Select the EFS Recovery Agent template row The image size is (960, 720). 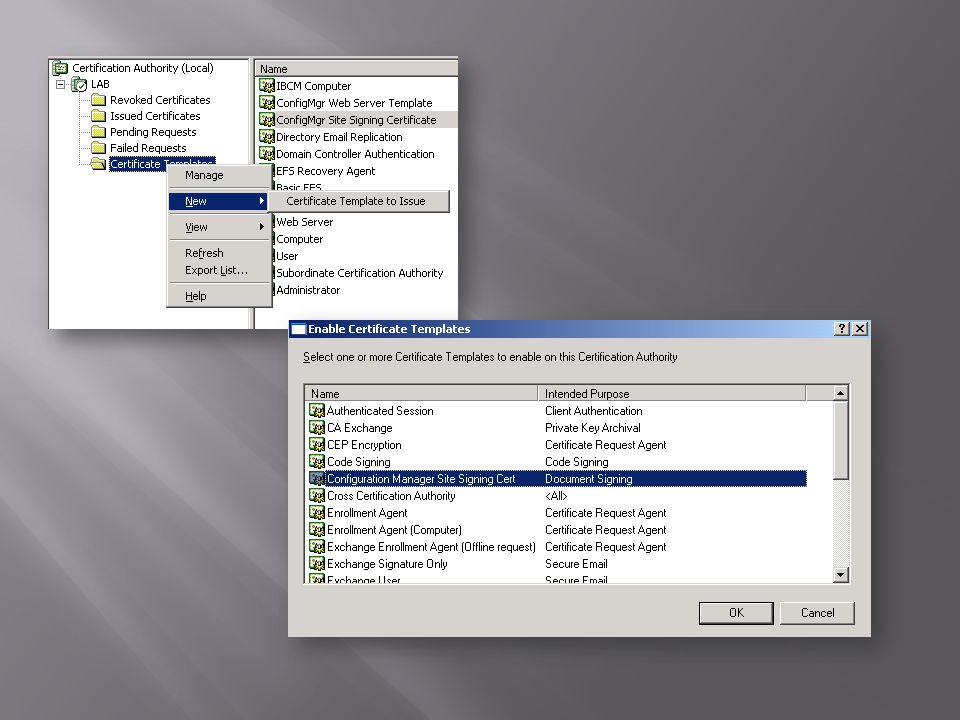click(325, 171)
